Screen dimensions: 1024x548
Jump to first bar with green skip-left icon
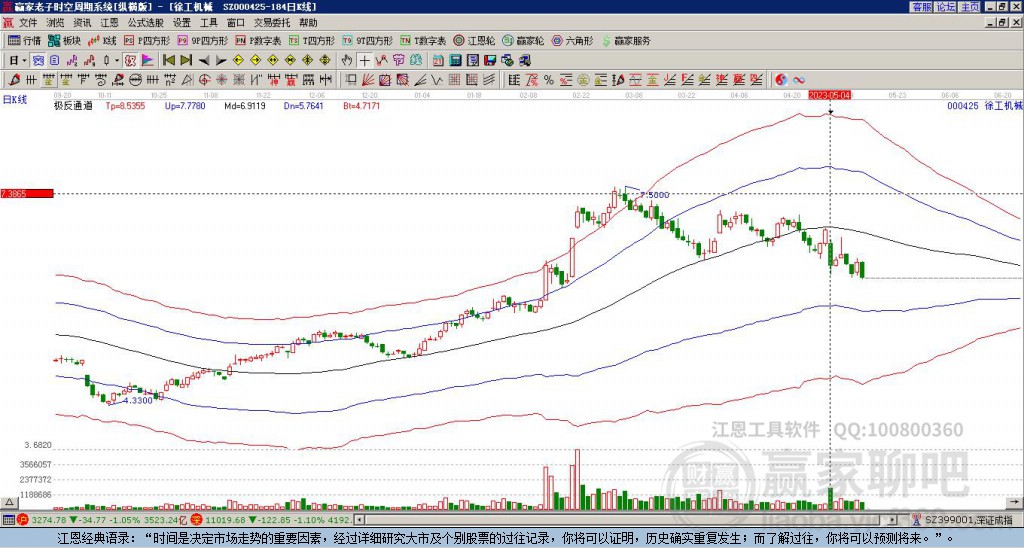point(168,60)
